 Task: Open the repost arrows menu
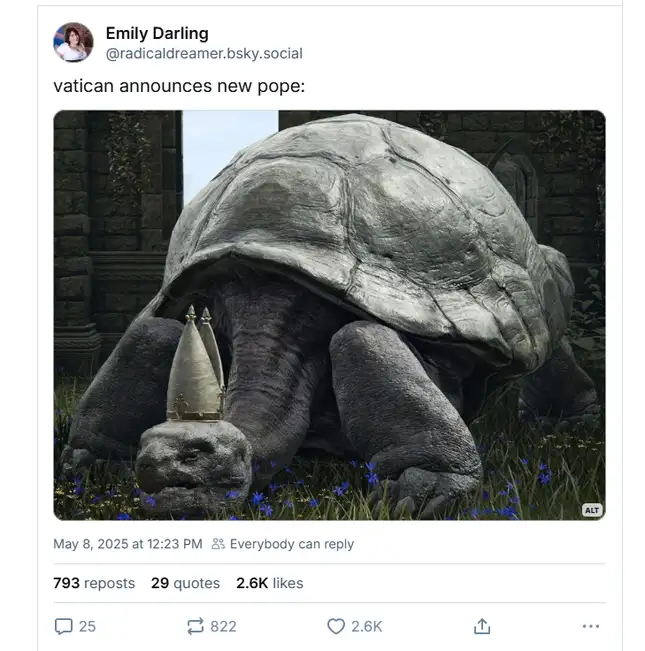pos(195,626)
